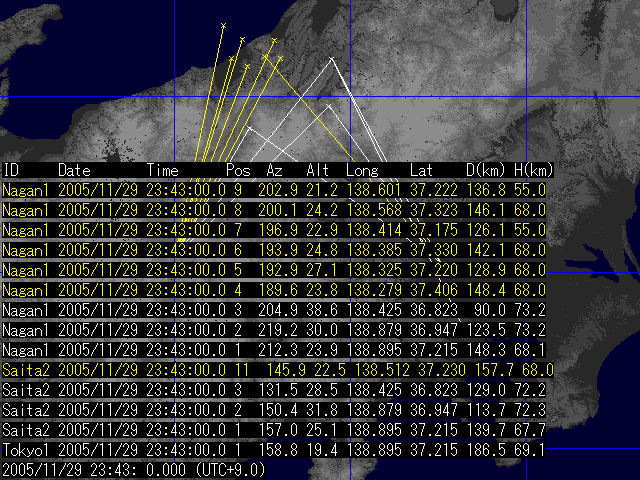Screen dimensions: 640x480
Task: Select distance value 123.5
Action: click(x=486, y=330)
